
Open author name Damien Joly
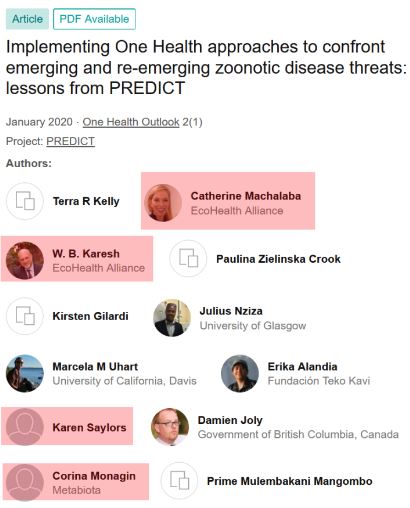(230, 420)
